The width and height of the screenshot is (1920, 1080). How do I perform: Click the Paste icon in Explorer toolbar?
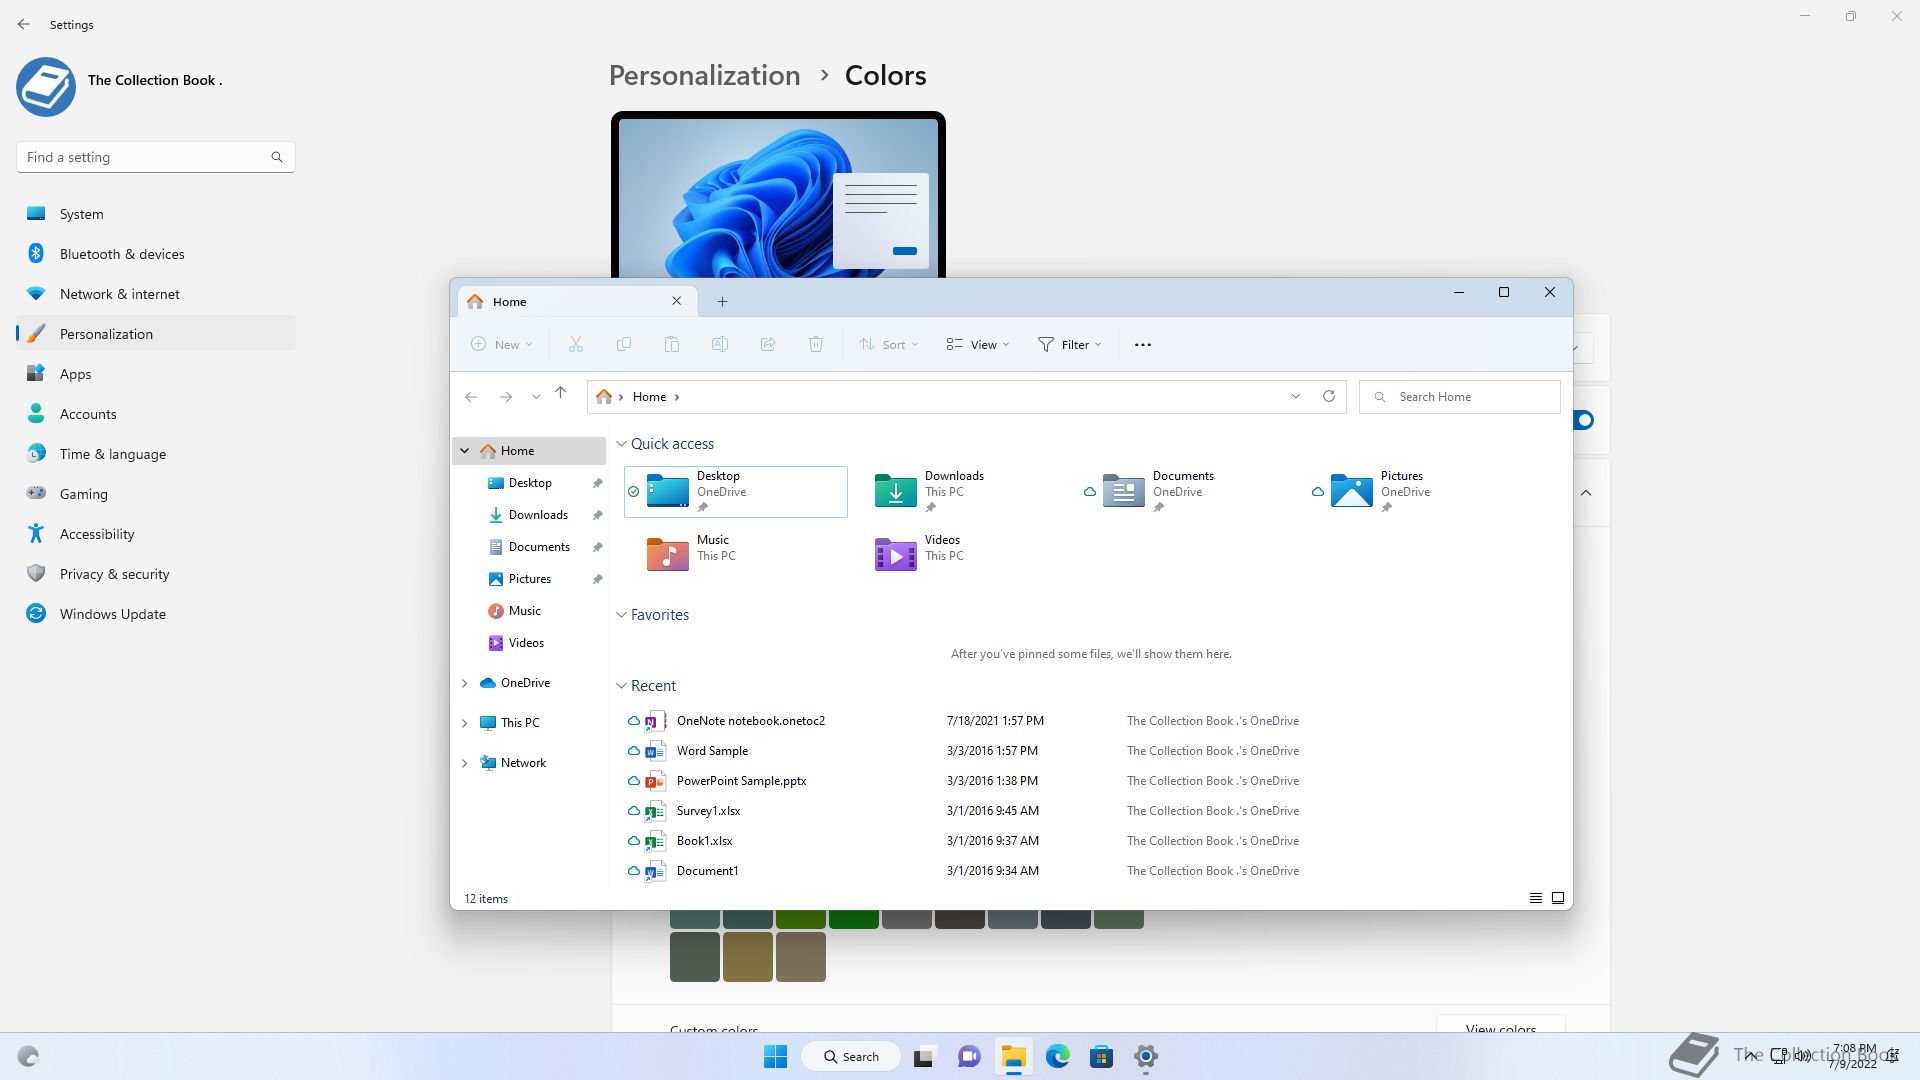coord(672,344)
